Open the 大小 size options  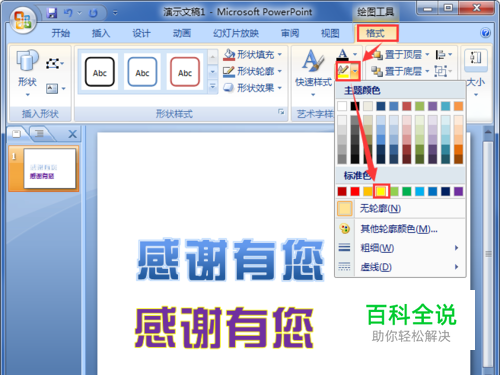click(476, 73)
